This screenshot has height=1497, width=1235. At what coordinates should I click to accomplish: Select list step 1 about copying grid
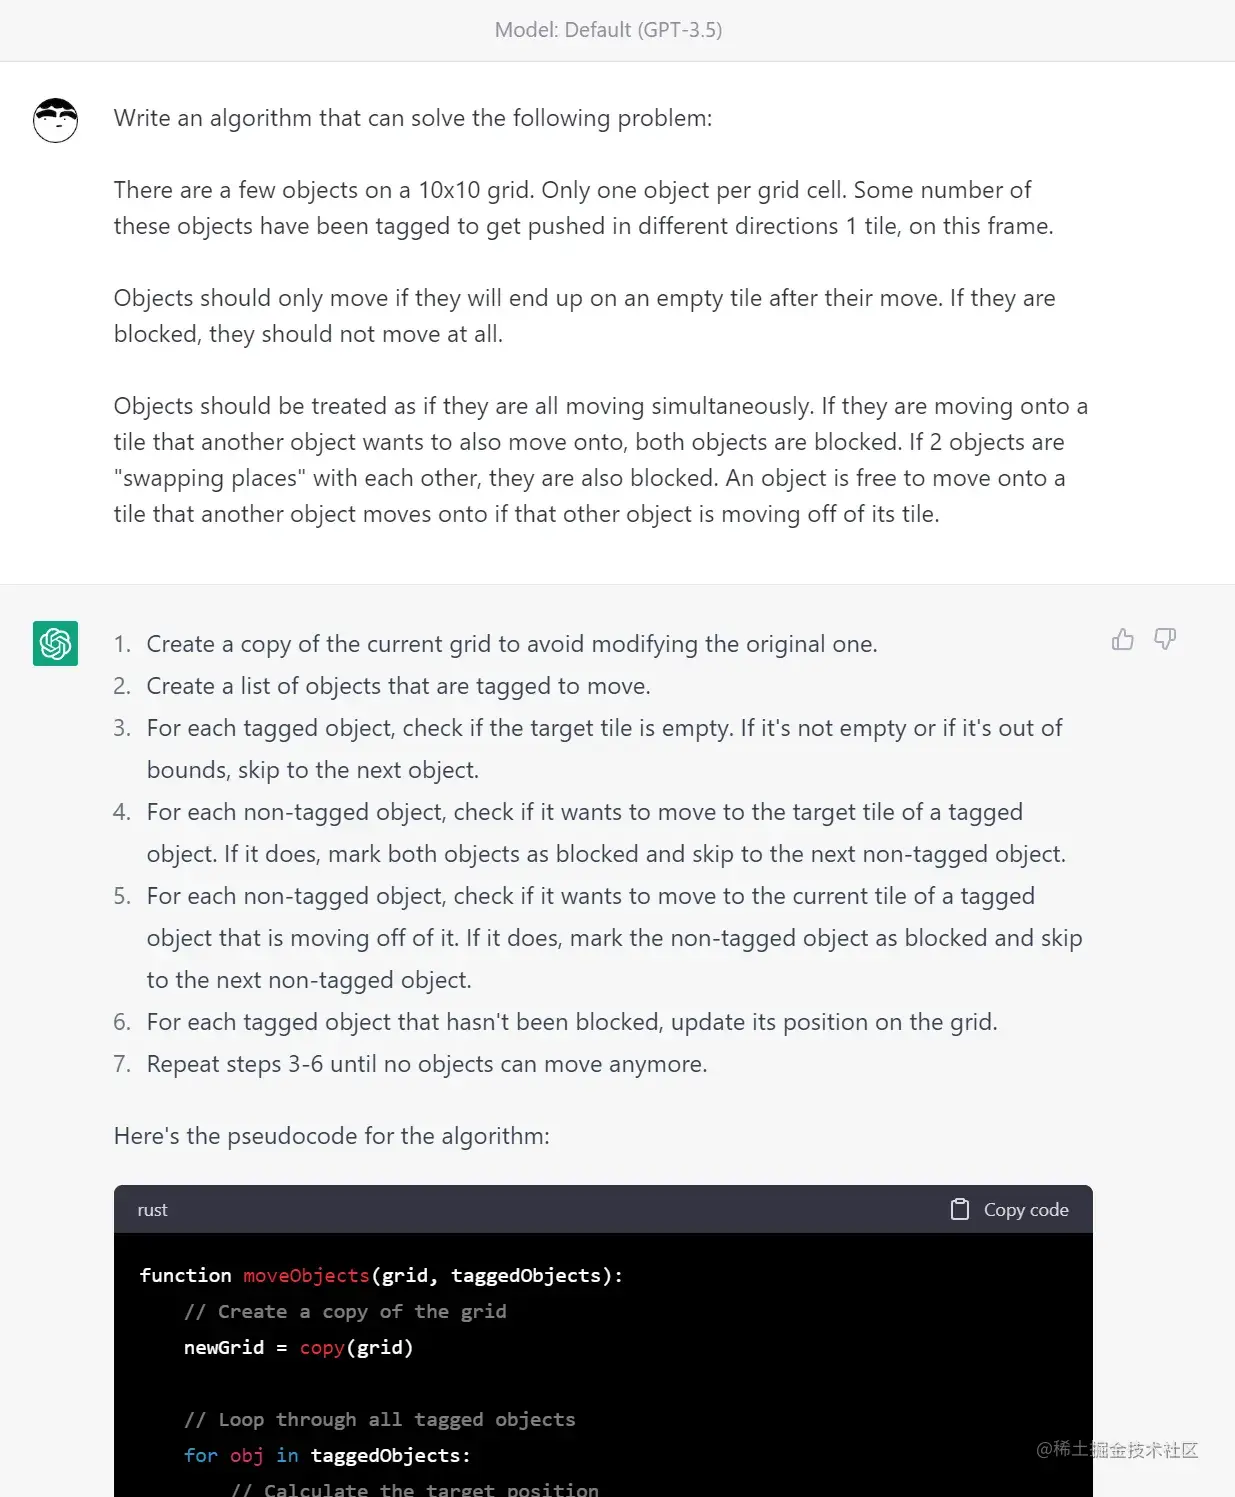coord(511,644)
